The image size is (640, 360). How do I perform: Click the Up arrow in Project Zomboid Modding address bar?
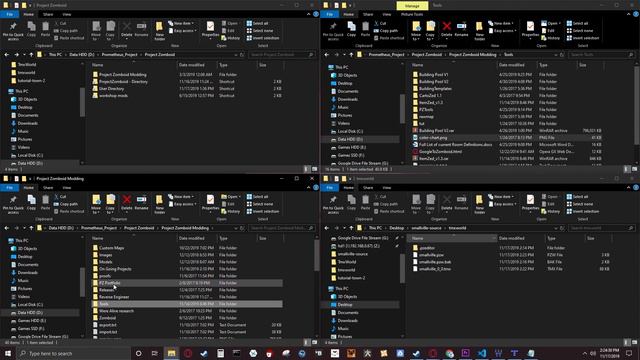tap(31, 228)
